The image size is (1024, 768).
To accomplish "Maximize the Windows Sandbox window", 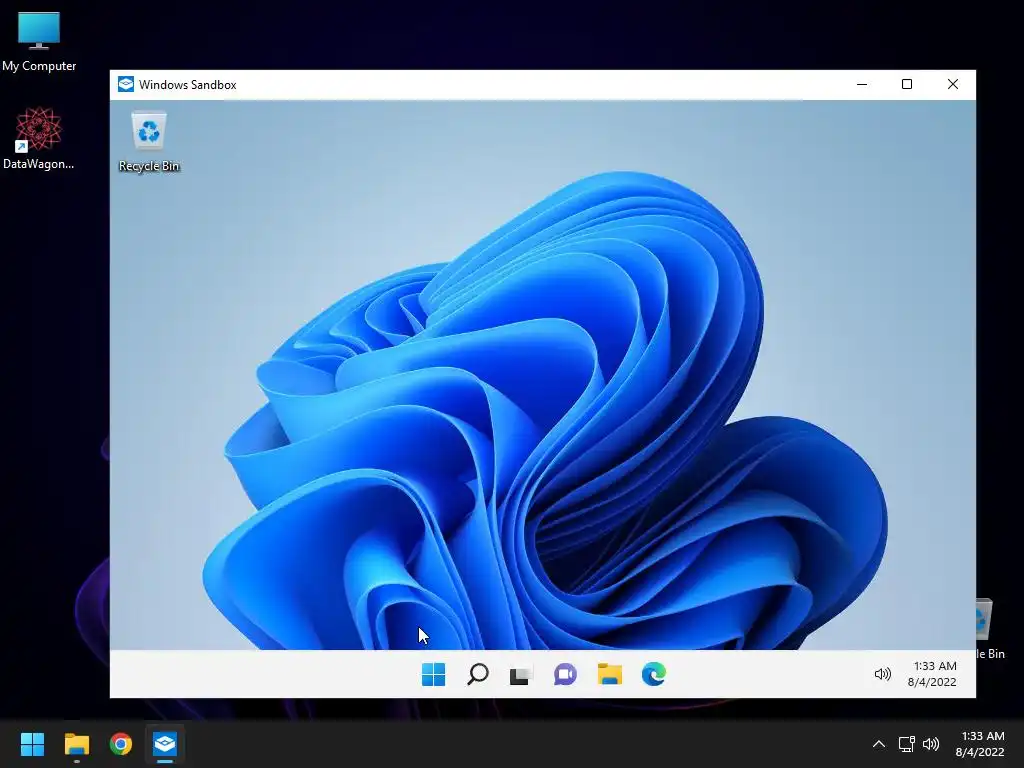I will tap(906, 84).
